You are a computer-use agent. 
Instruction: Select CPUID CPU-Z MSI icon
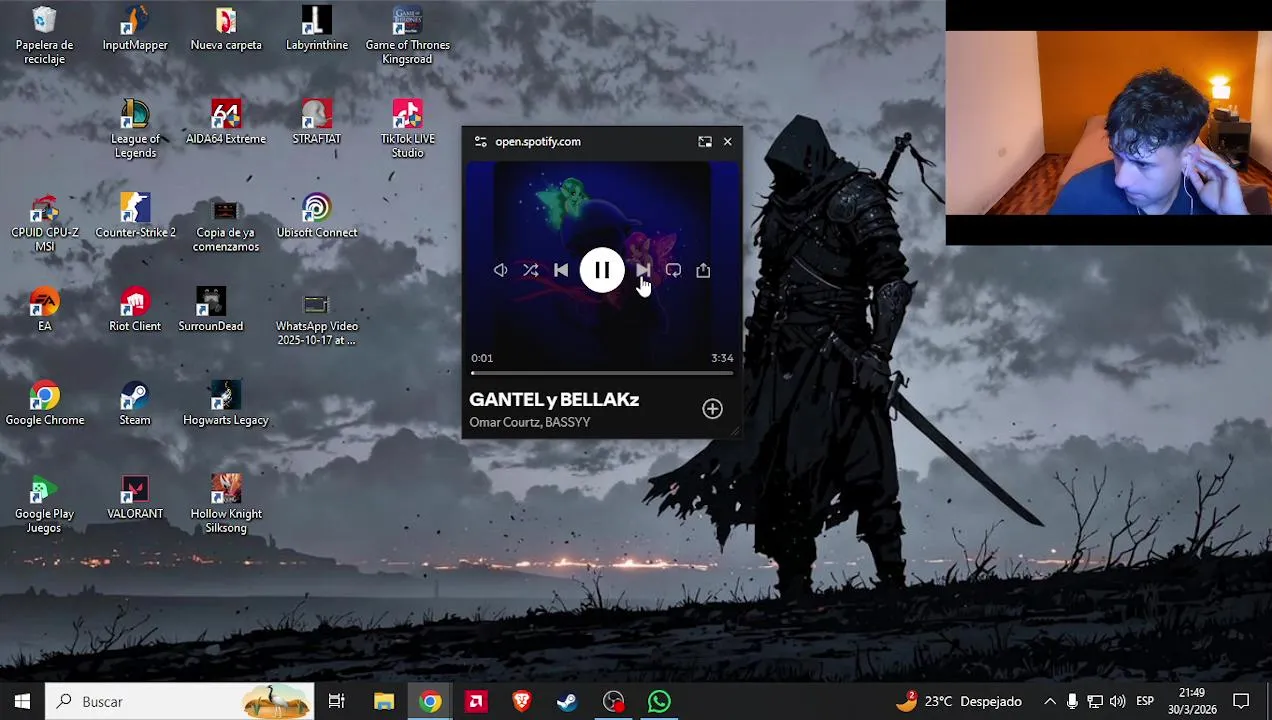tap(45, 223)
